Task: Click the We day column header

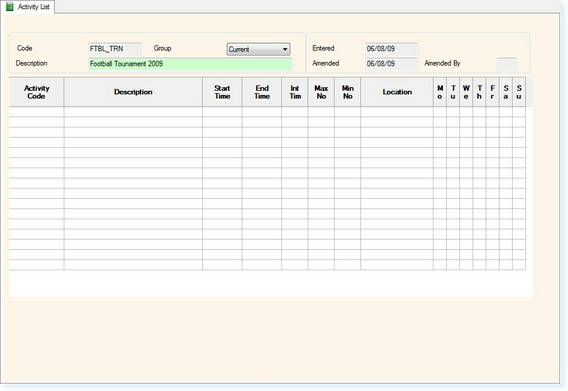Action: point(466,92)
